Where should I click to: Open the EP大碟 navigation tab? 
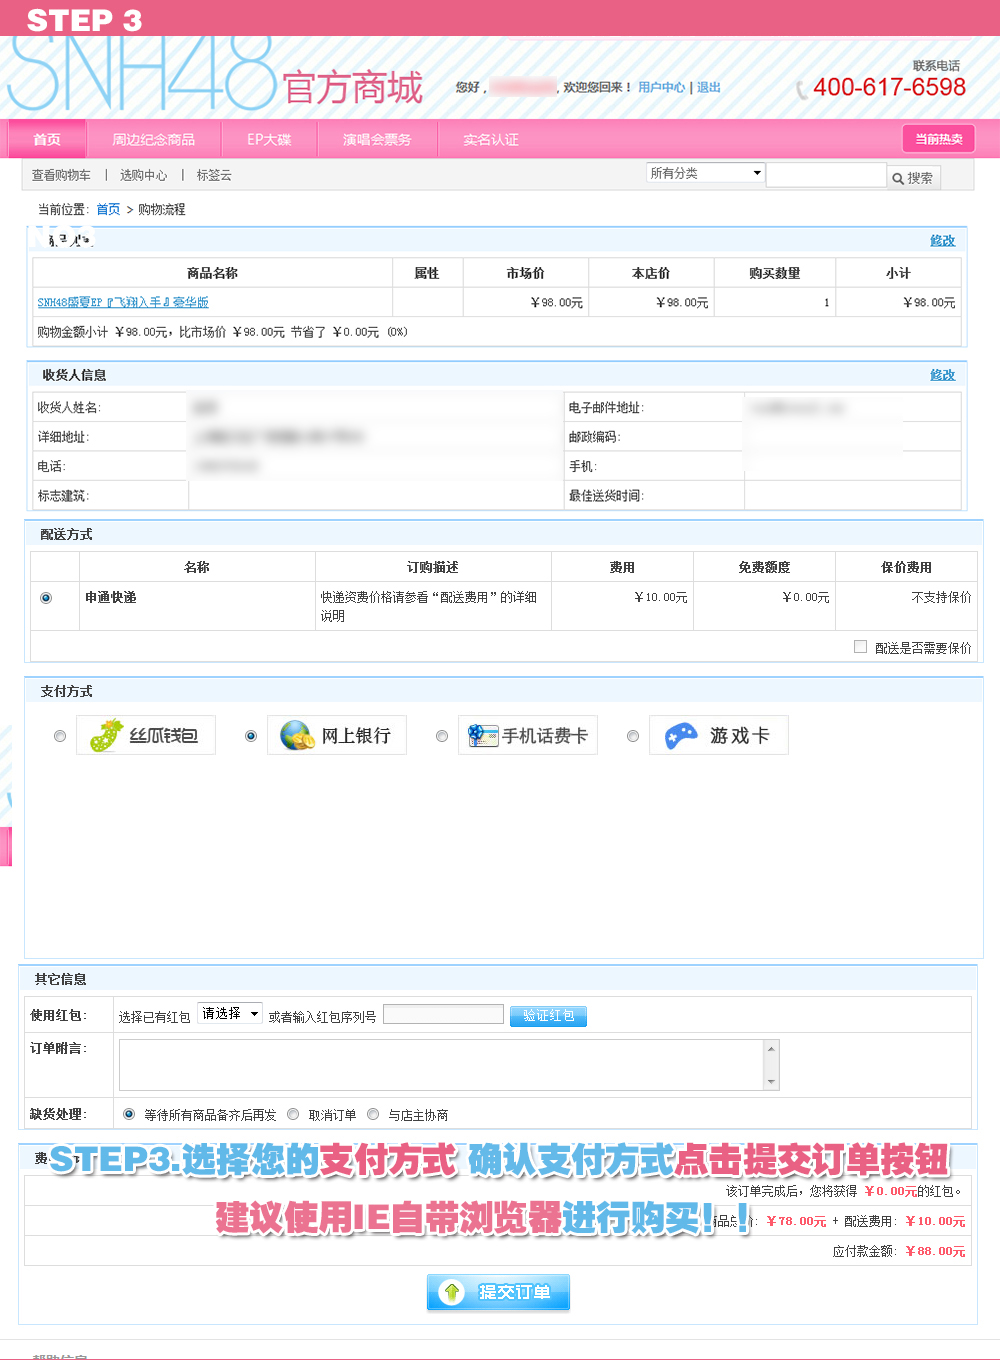click(x=269, y=139)
